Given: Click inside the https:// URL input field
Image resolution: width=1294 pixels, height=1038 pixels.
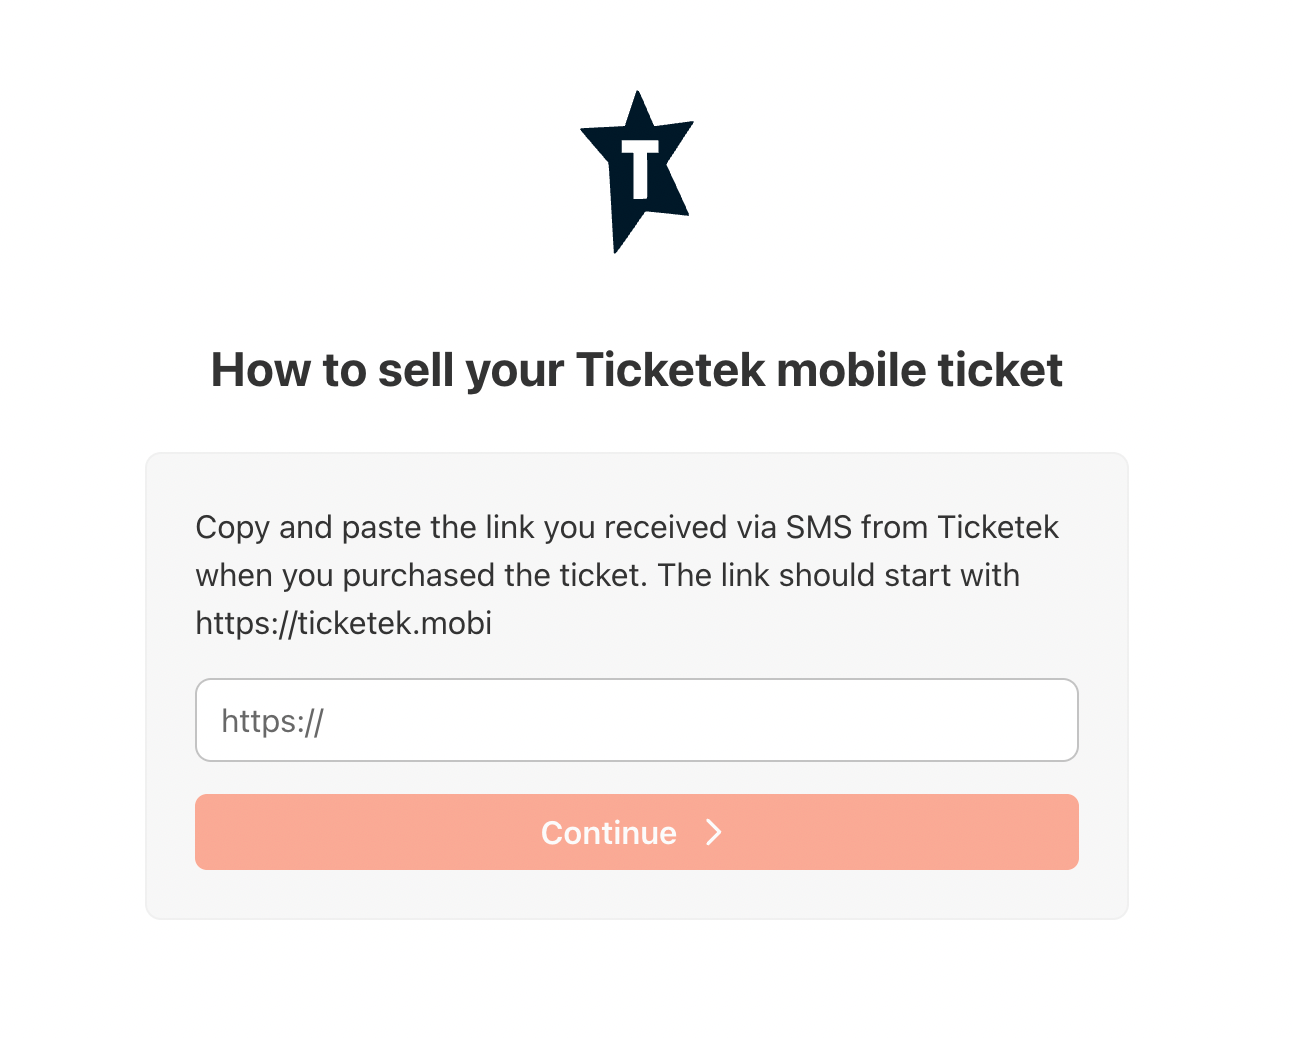Looking at the screenshot, I should coord(637,719).
